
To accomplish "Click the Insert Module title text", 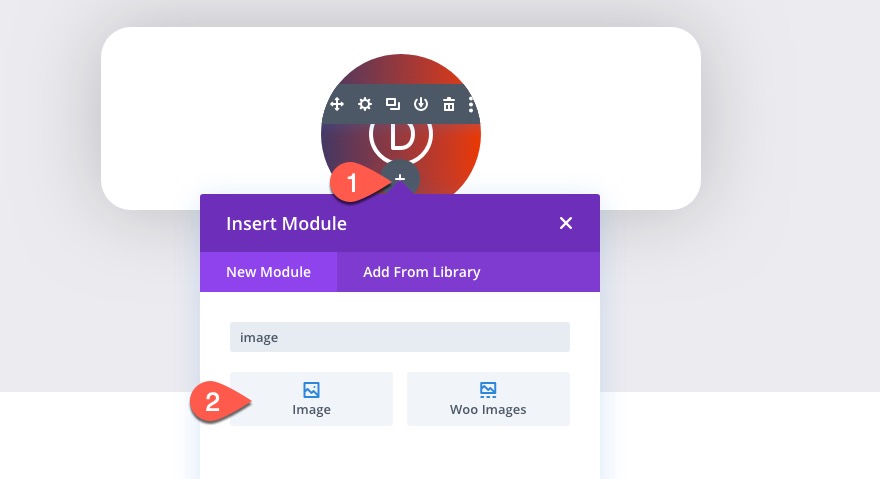I will [x=286, y=223].
